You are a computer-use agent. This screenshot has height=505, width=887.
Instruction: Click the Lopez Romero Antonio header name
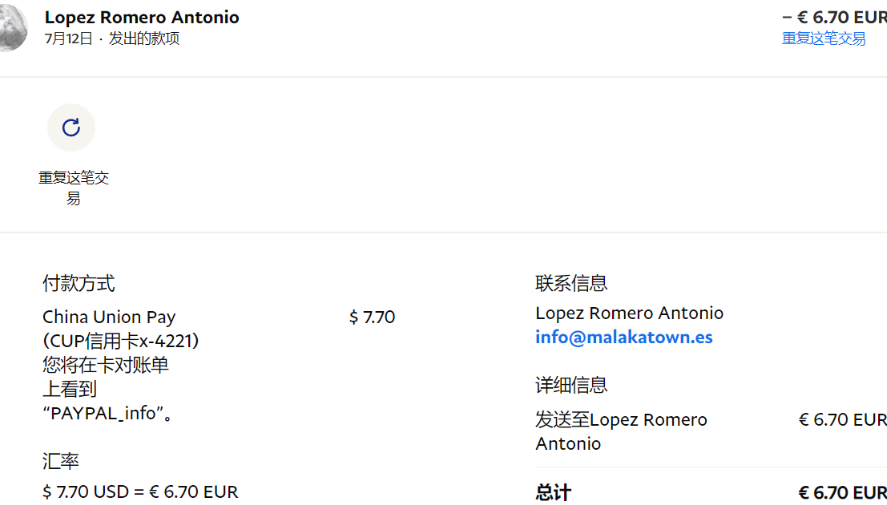pyautogui.click(x=142, y=17)
